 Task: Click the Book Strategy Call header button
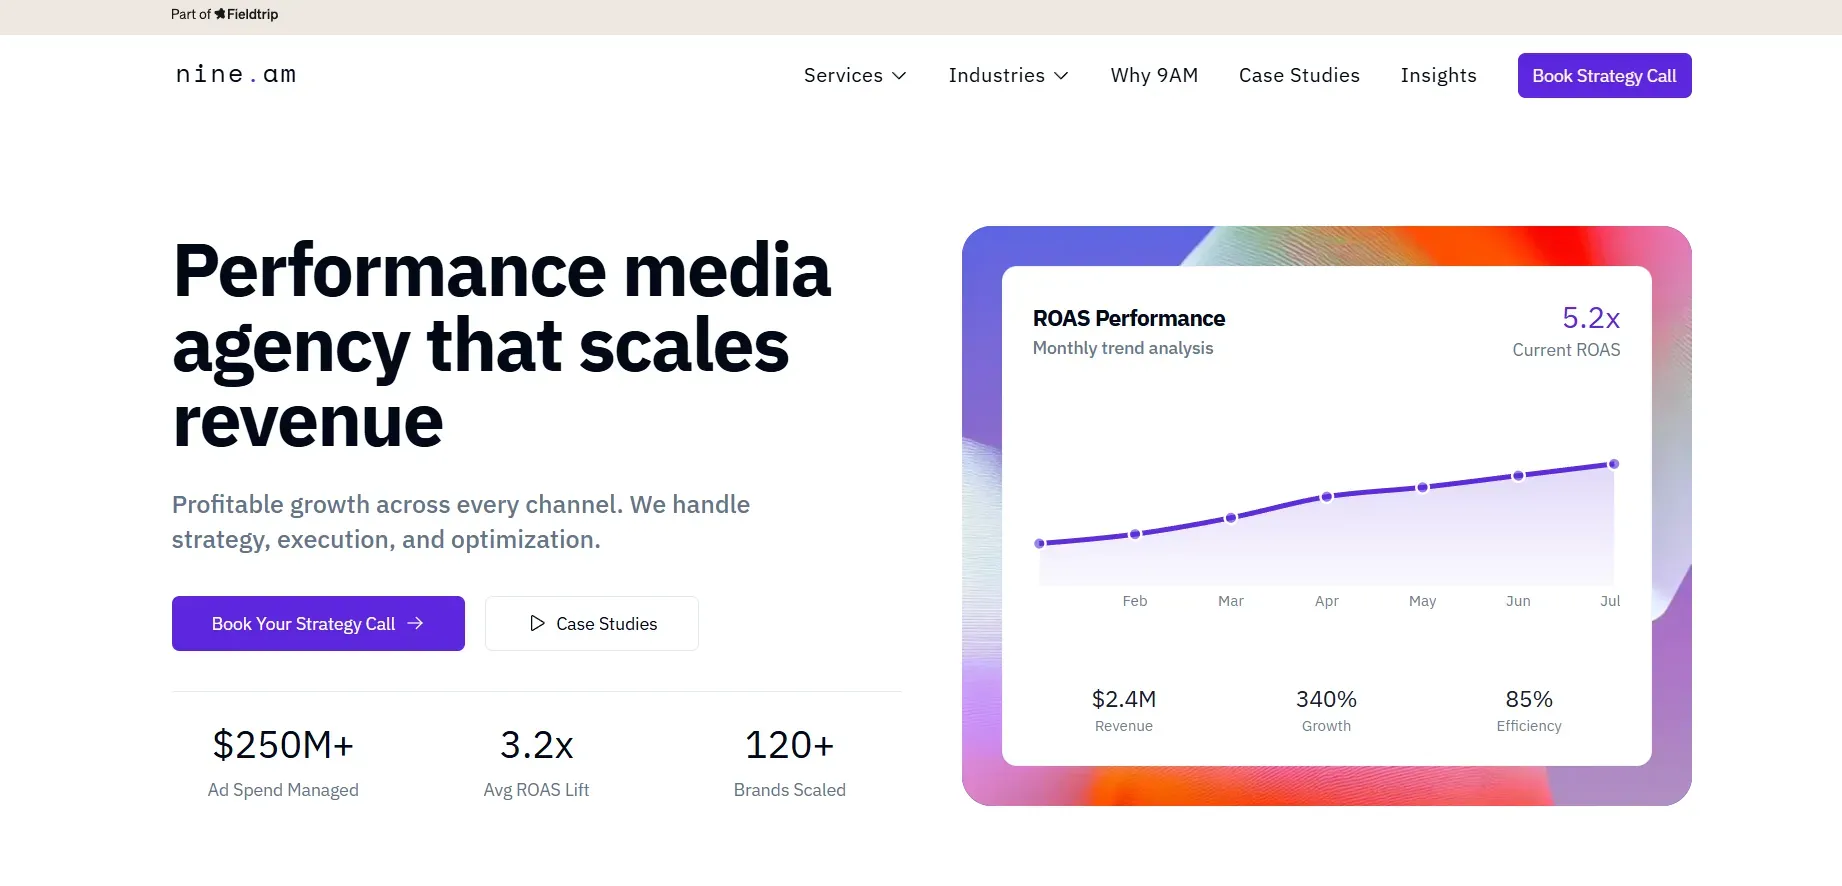click(1604, 75)
